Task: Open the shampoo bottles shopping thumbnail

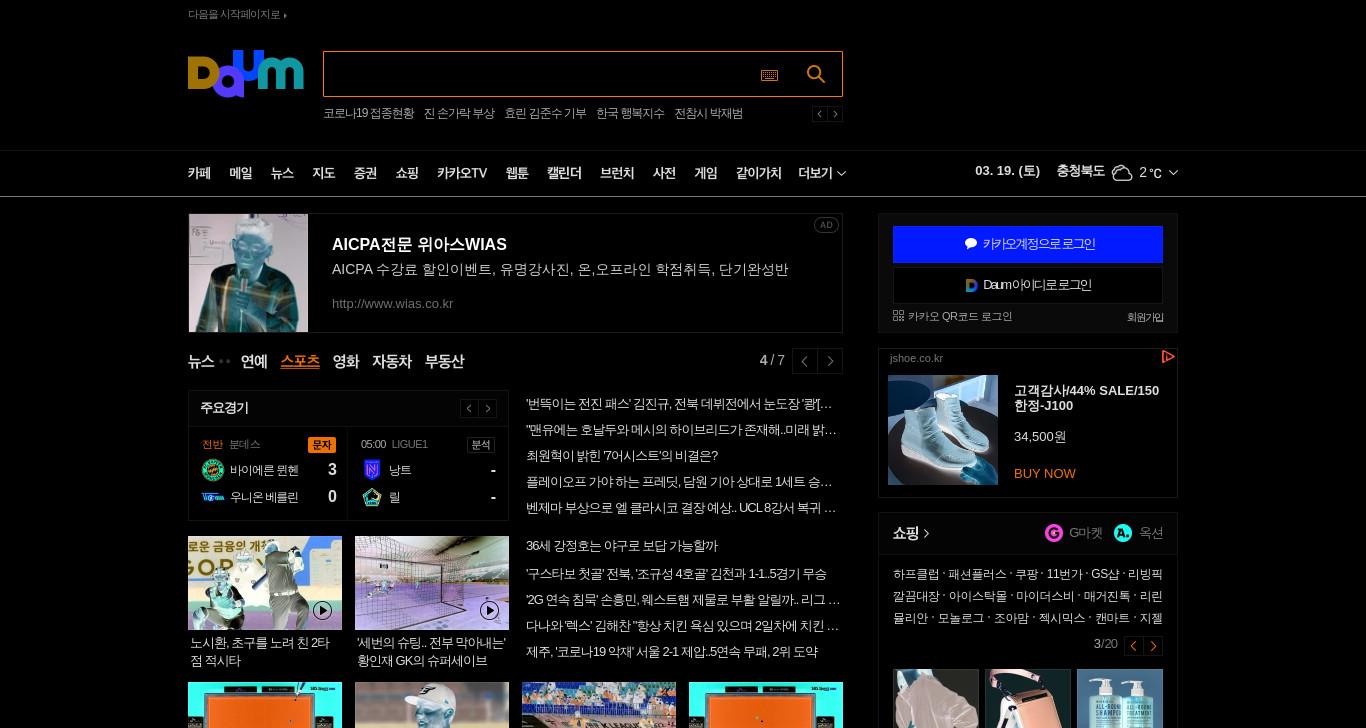Action: click(x=1120, y=698)
